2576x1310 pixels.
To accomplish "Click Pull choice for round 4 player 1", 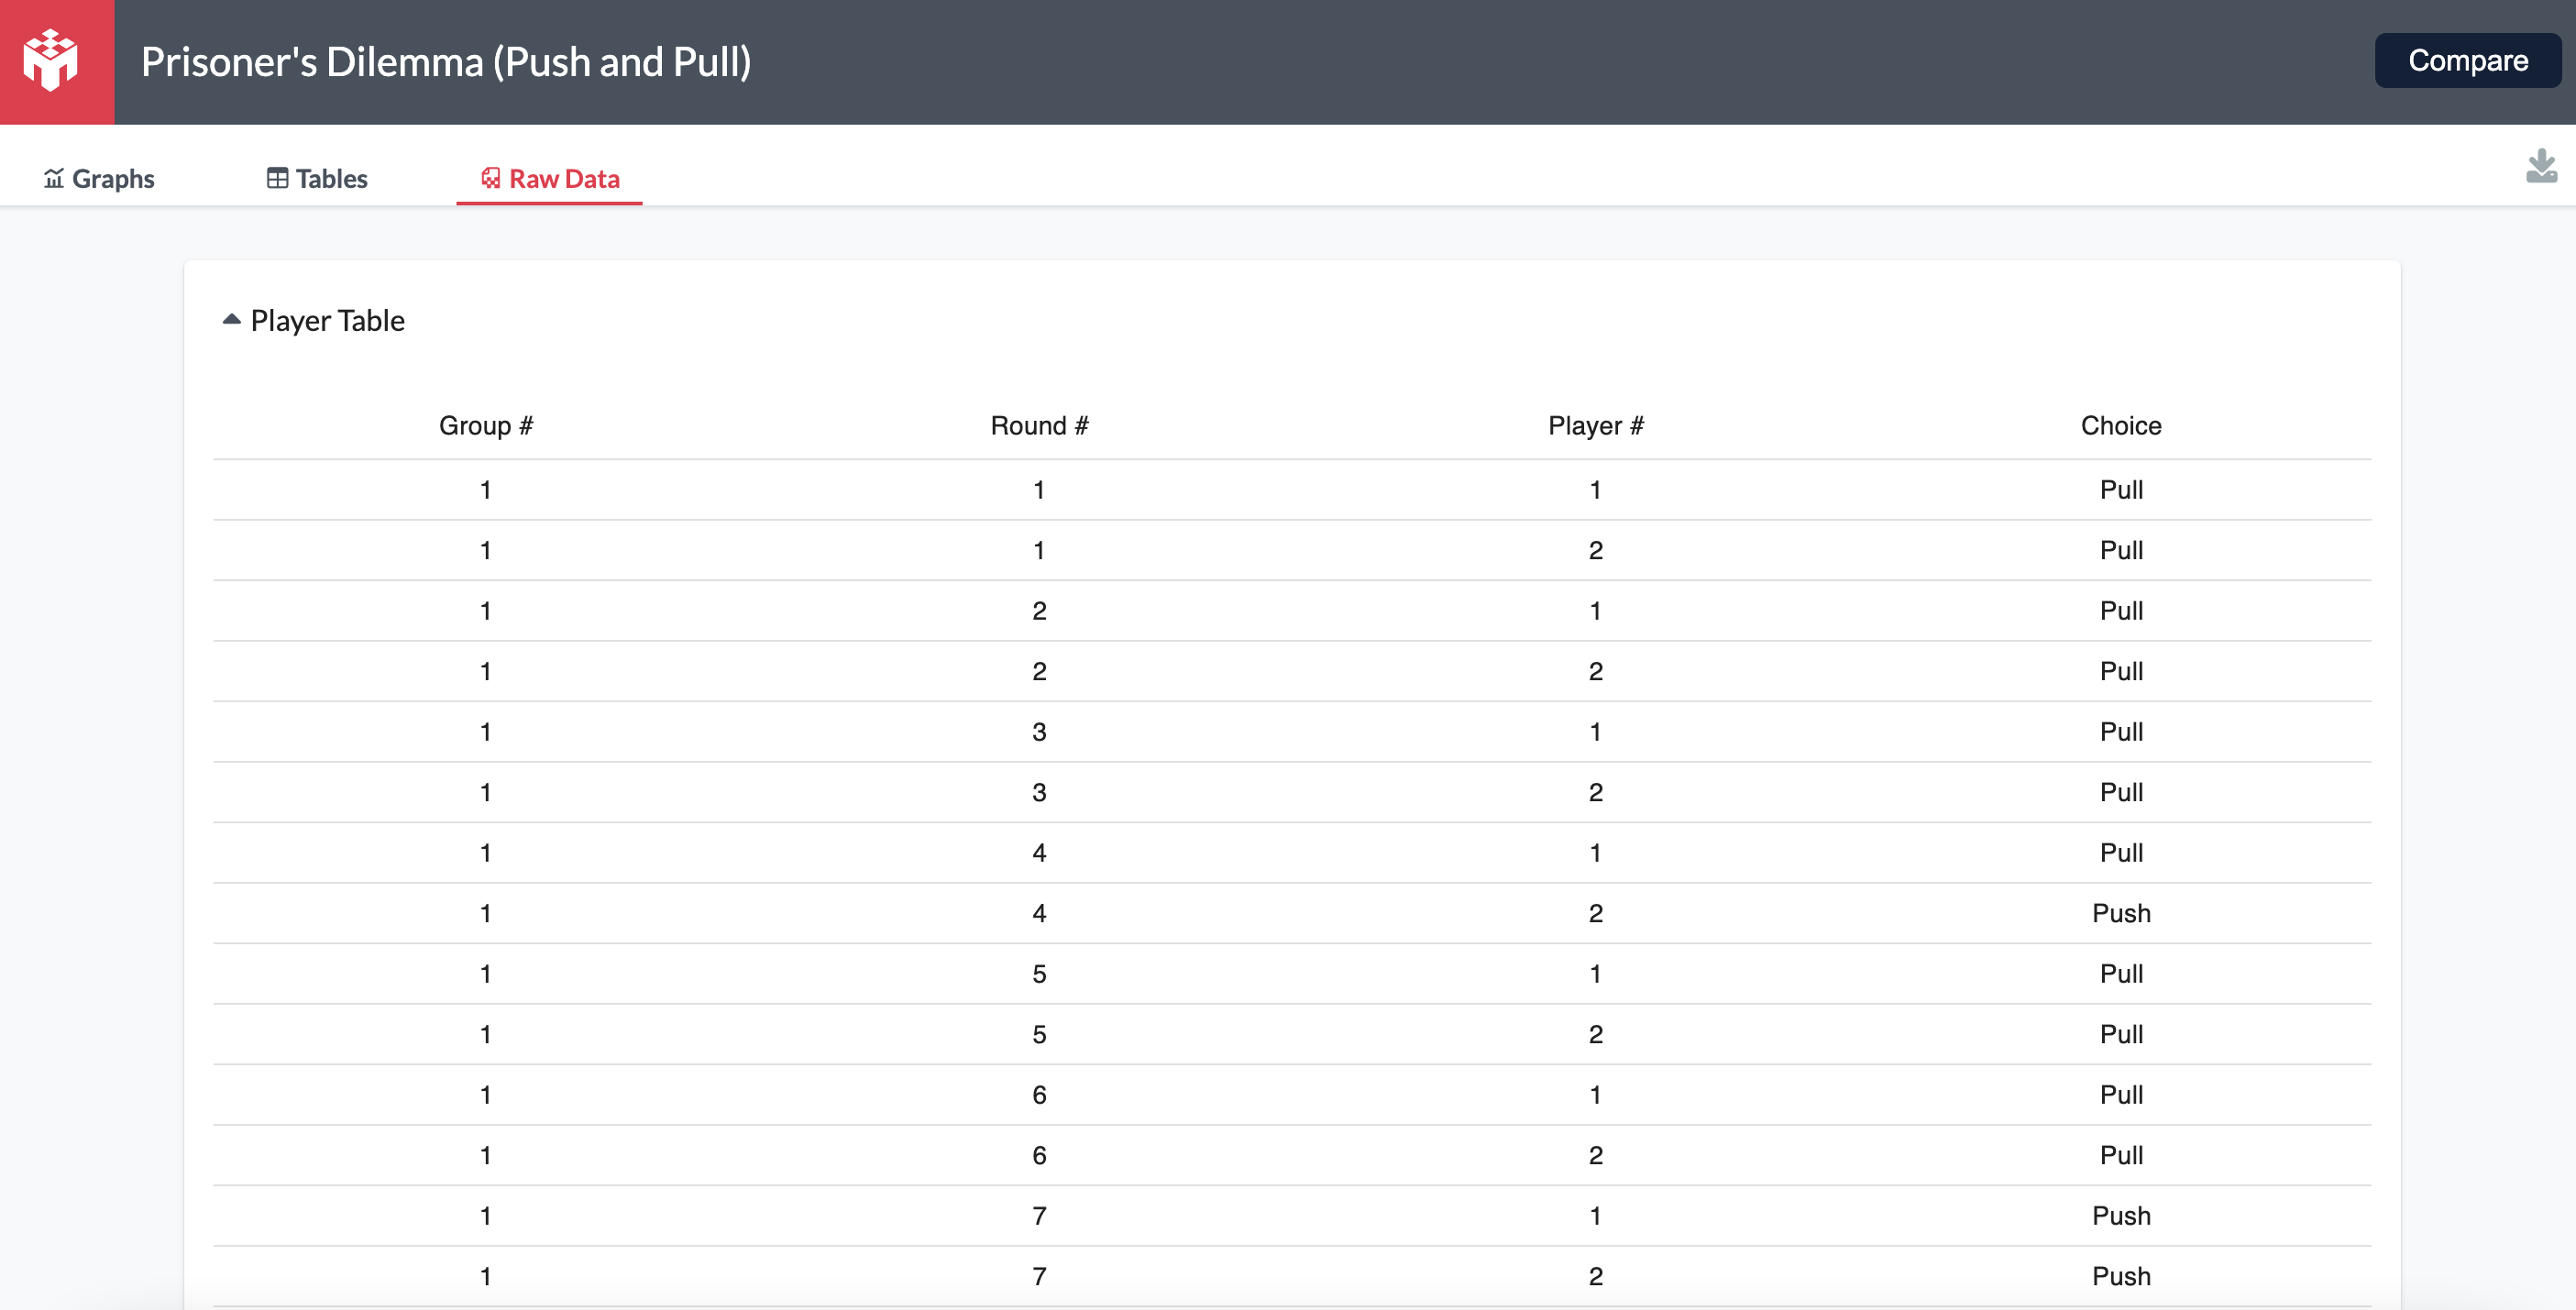I will coord(2121,853).
